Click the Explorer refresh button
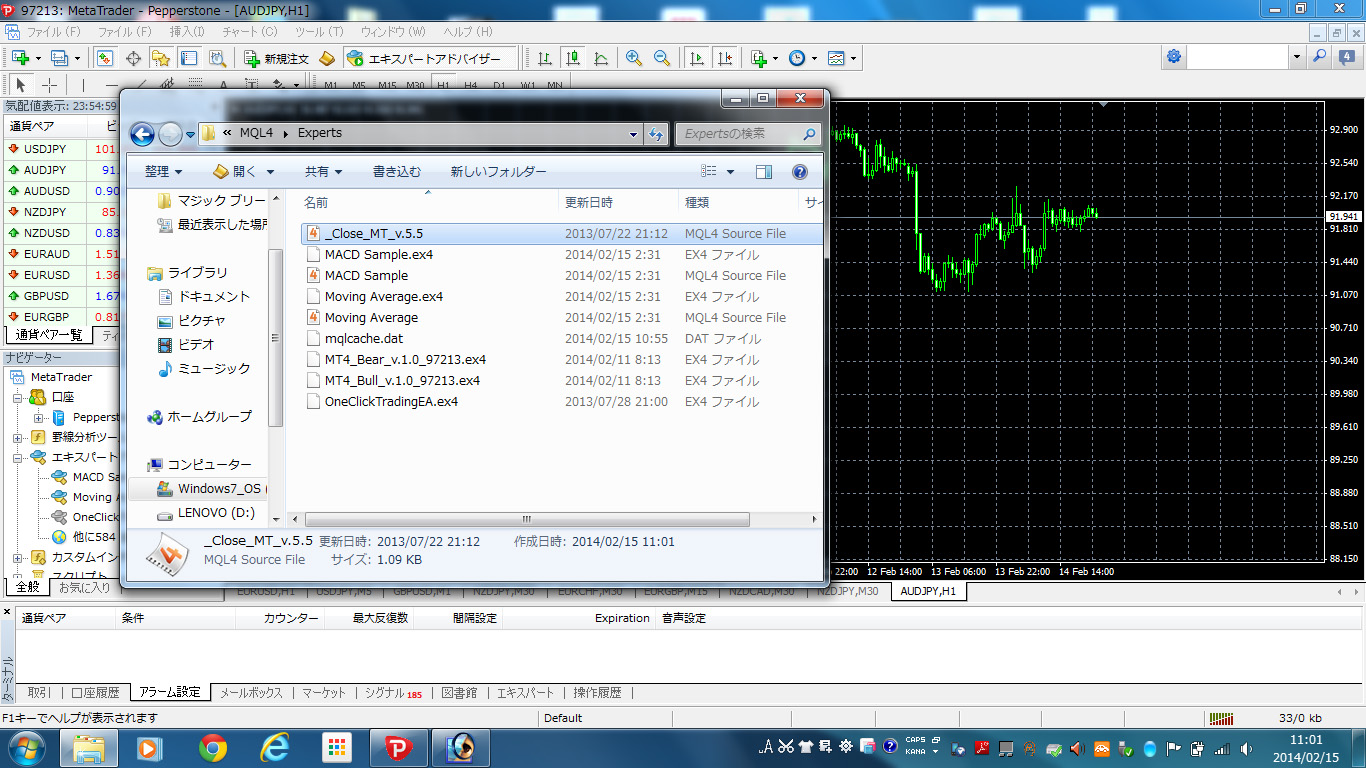This screenshot has width=1366, height=768. (x=656, y=134)
